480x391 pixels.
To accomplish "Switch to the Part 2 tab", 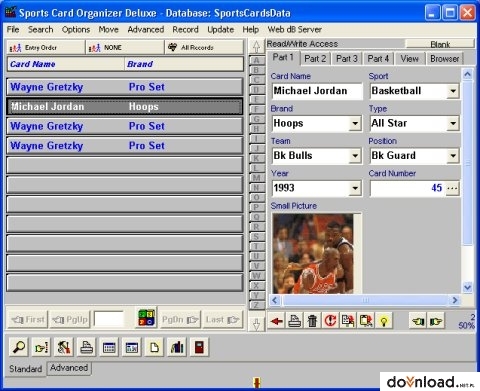I will coord(315,59).
